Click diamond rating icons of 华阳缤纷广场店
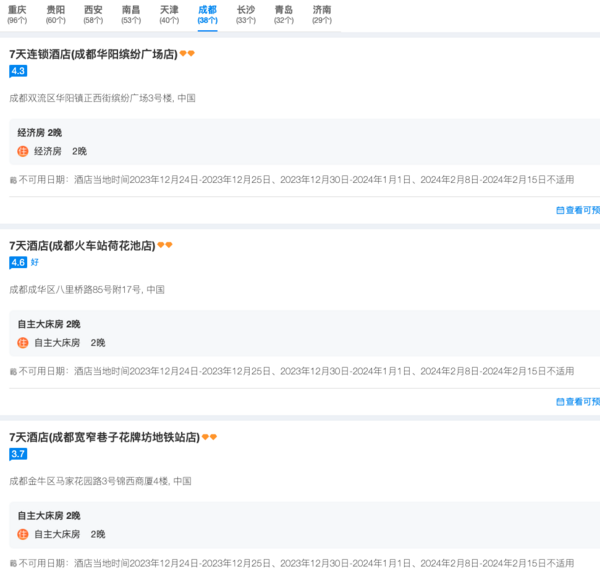This screenshot has width=600, height=577. [187, 54]
